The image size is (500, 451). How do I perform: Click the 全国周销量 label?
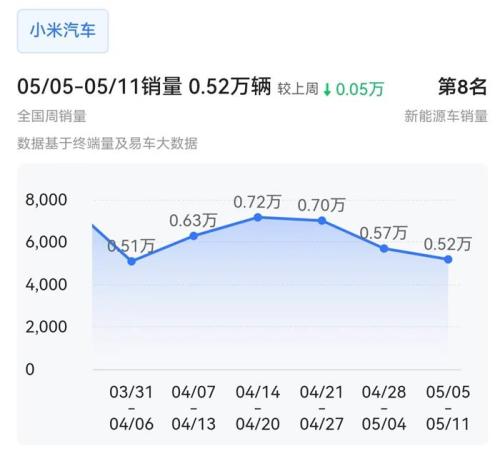click(52, 116)
